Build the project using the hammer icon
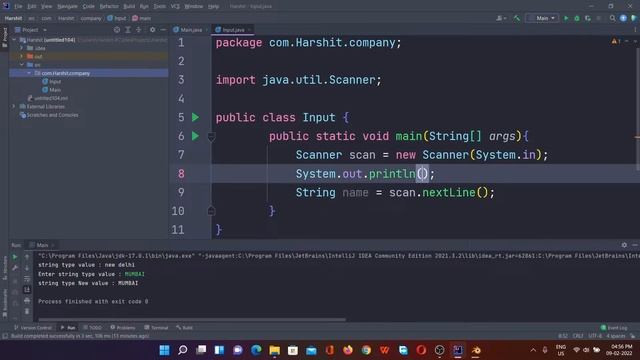The height and width of the screenshot is (360, 640). (x=517, y=18)
